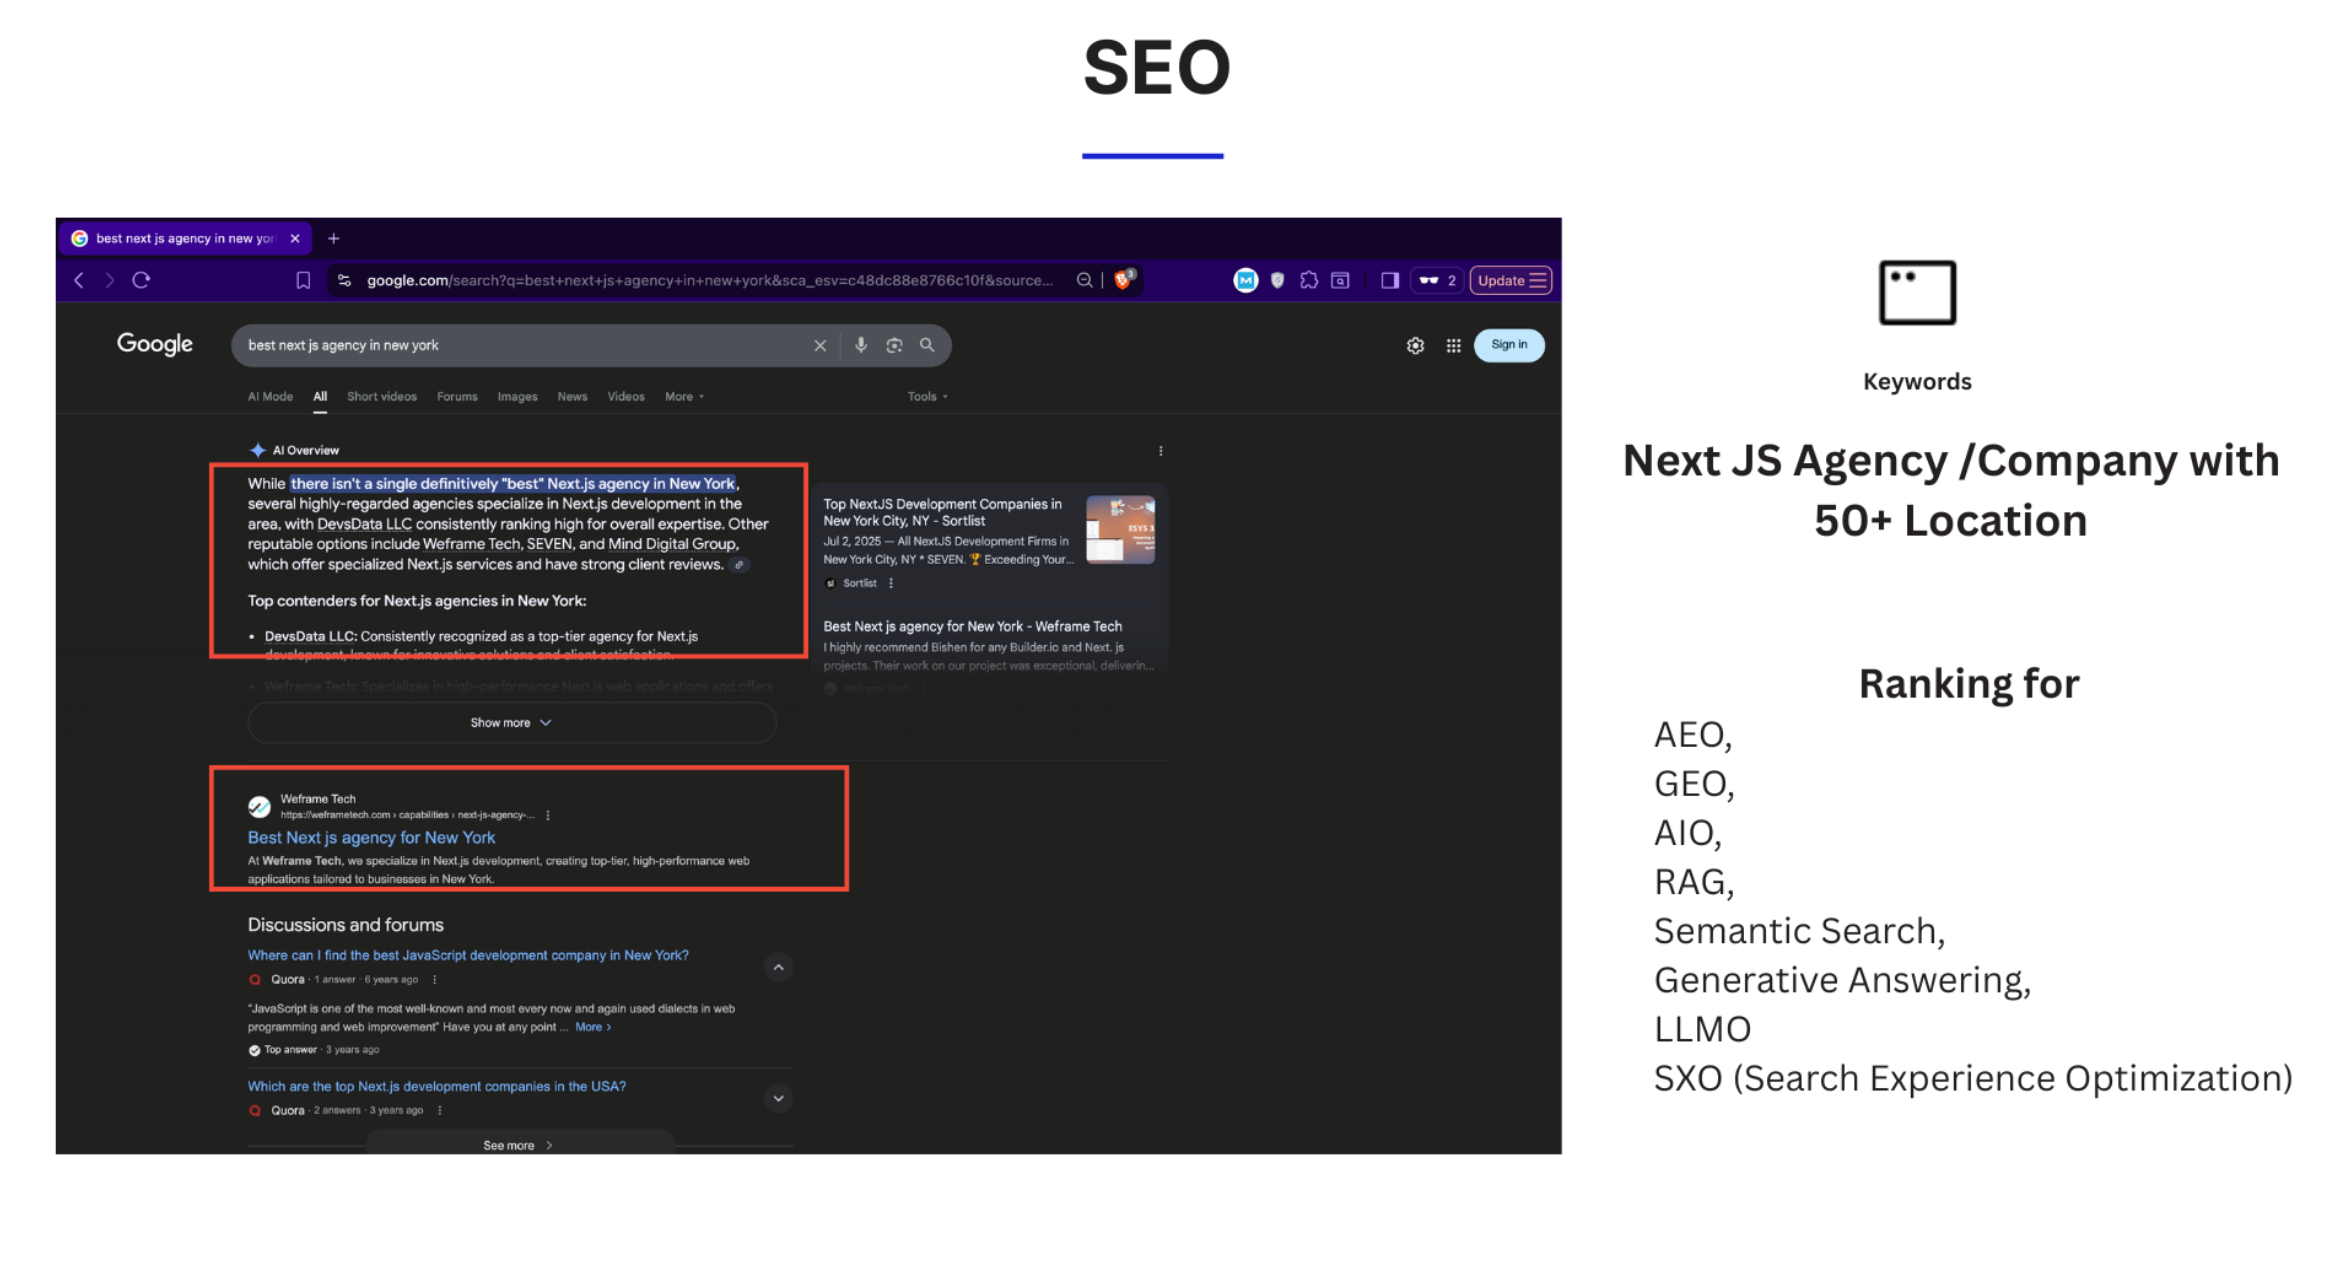The width and height of the screenshot is (2328, 1284).
Task: Open the private glasses indicator showing 2
Action: (x=1437, y=281)
